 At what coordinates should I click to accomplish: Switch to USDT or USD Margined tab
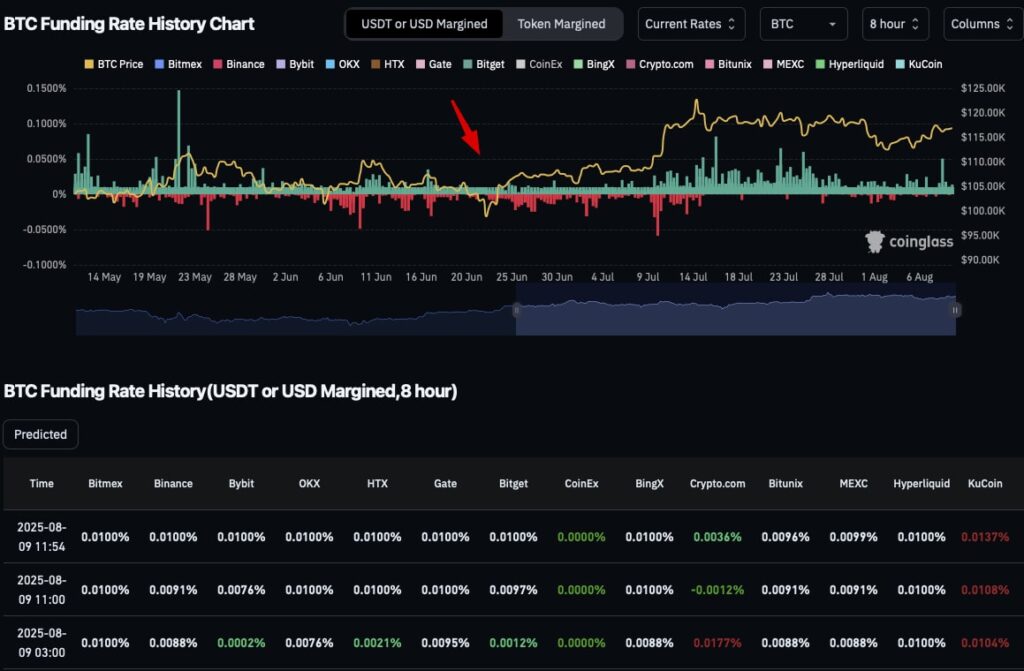pyautogui.click(x=424, y=24)
